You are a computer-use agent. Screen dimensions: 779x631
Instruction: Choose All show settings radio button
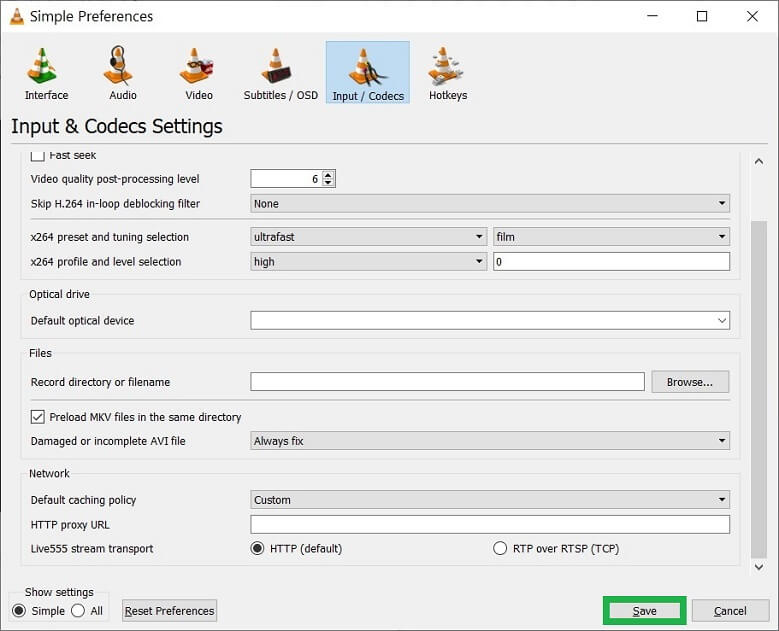pyautogui.click(x=78, y=611)
